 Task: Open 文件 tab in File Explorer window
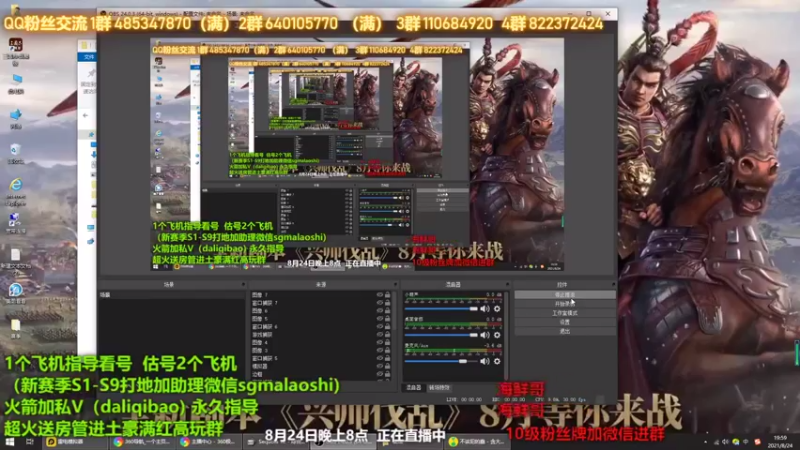click(x=89, y=57)
